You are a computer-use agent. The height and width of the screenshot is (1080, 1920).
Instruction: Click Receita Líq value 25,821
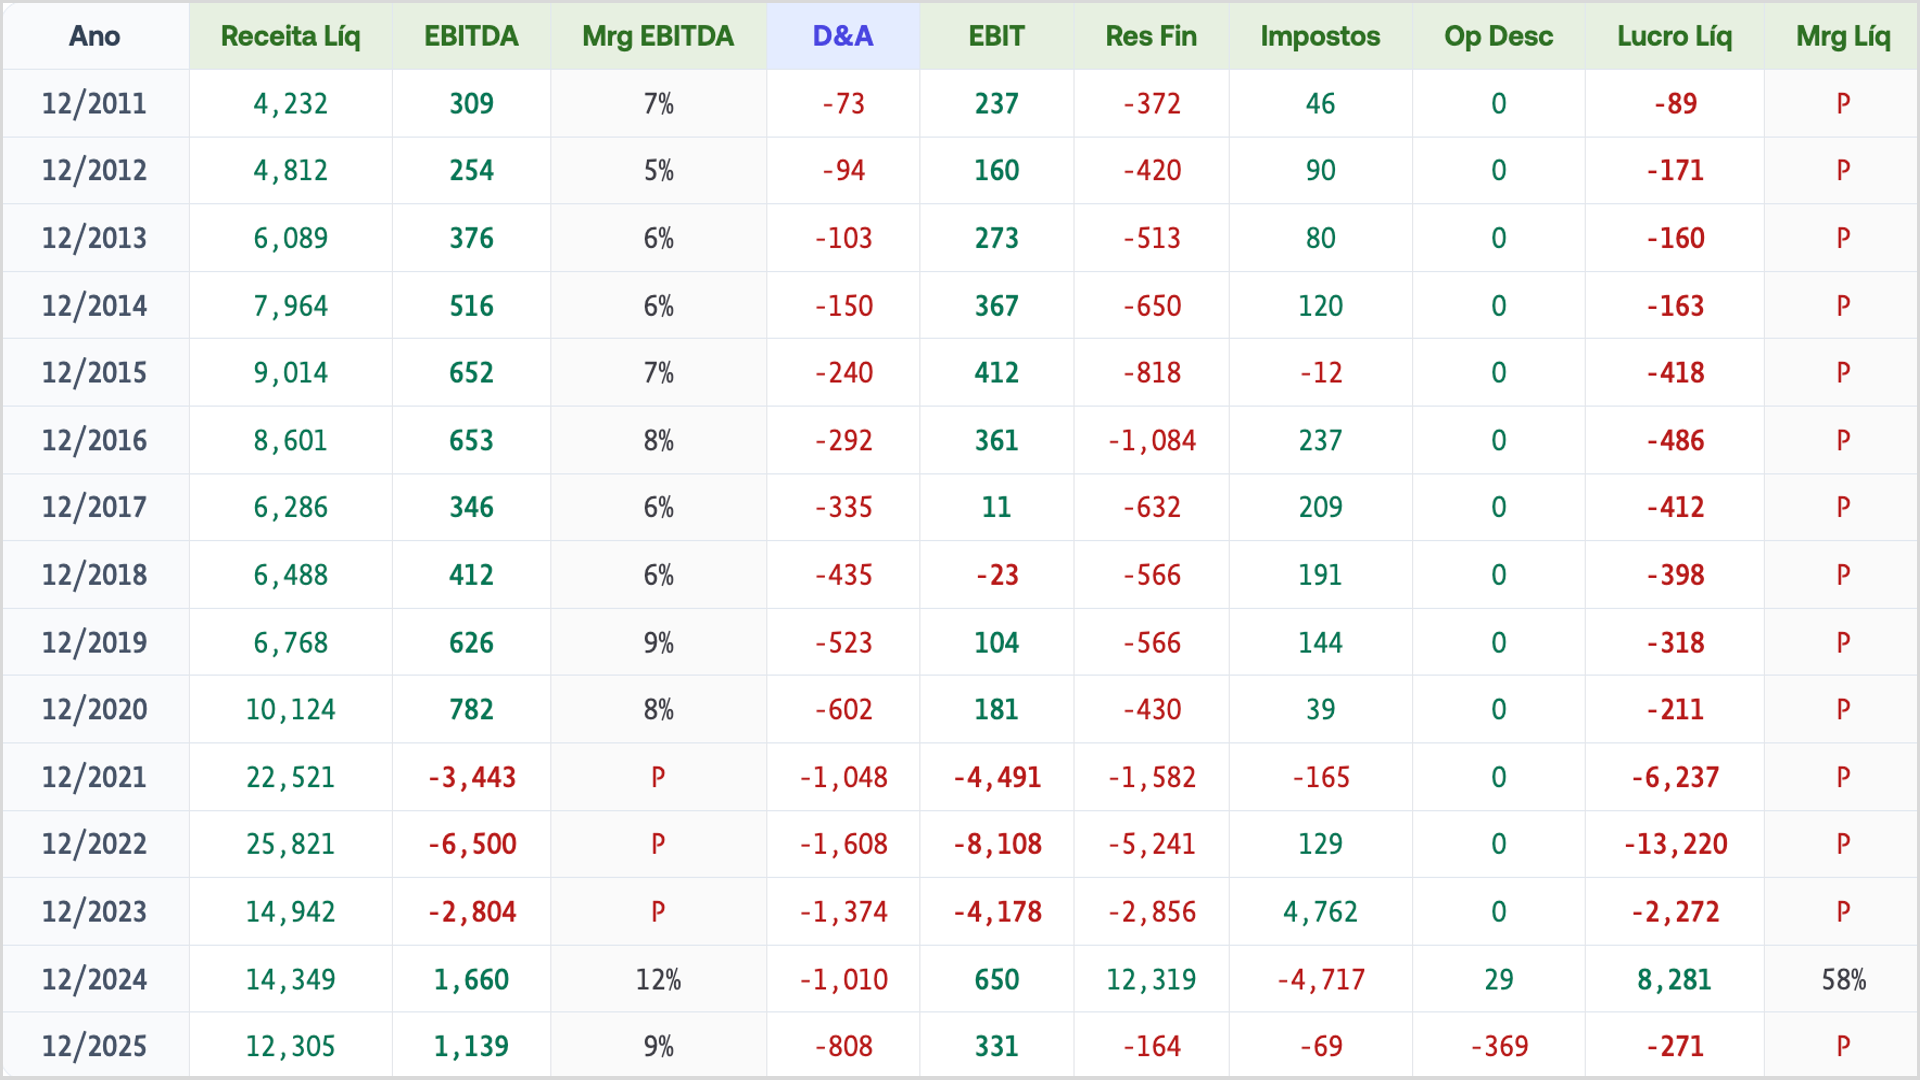point(290,844)
